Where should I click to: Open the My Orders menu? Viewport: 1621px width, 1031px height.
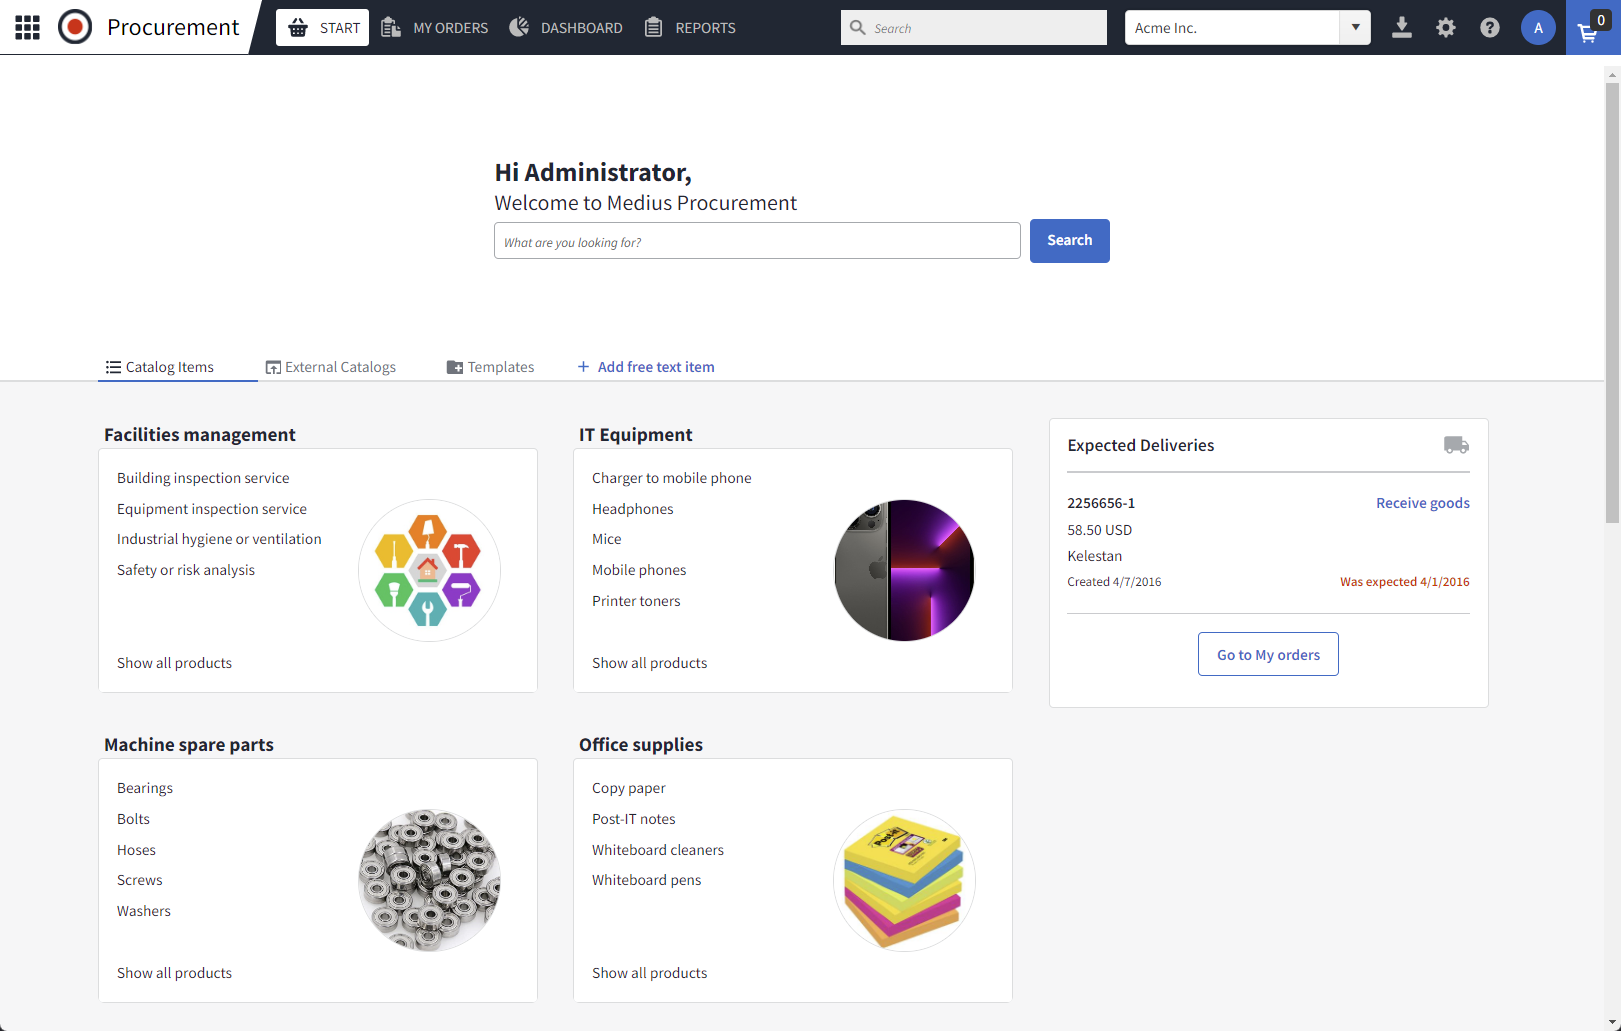coord(435,28)
